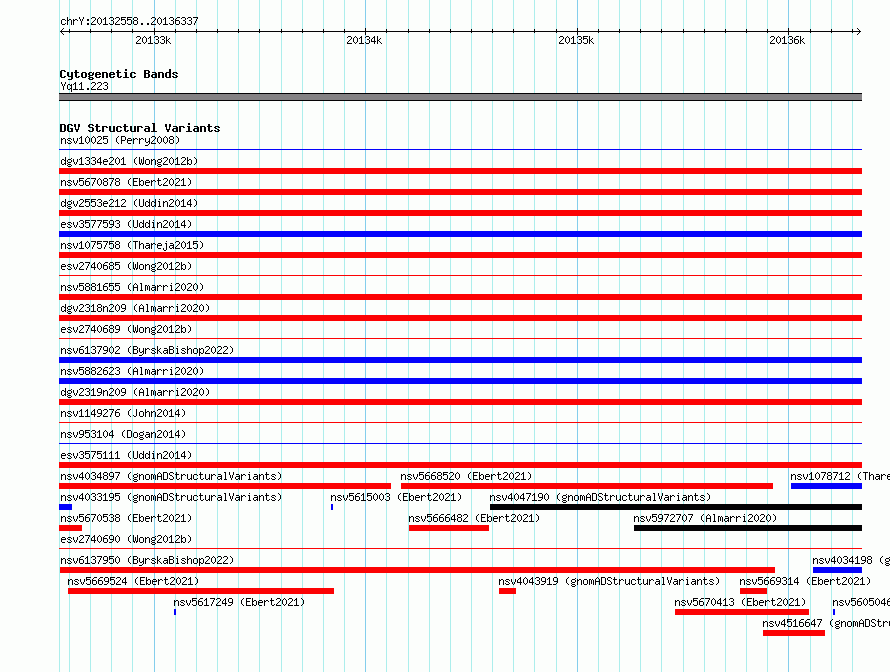Click nsv4033195 (gnomADStructuralVariants) label
The height and width of the screenshot is (672, 890).
click(x=171, y=497)
